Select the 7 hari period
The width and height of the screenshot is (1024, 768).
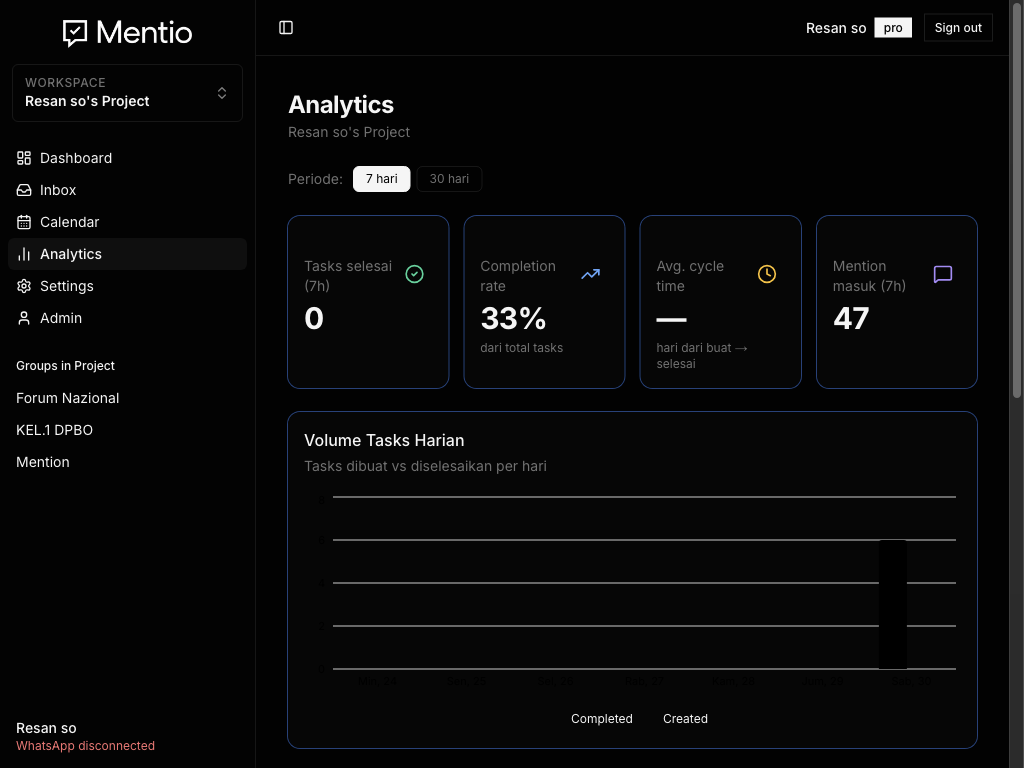(x=381, y=179)
